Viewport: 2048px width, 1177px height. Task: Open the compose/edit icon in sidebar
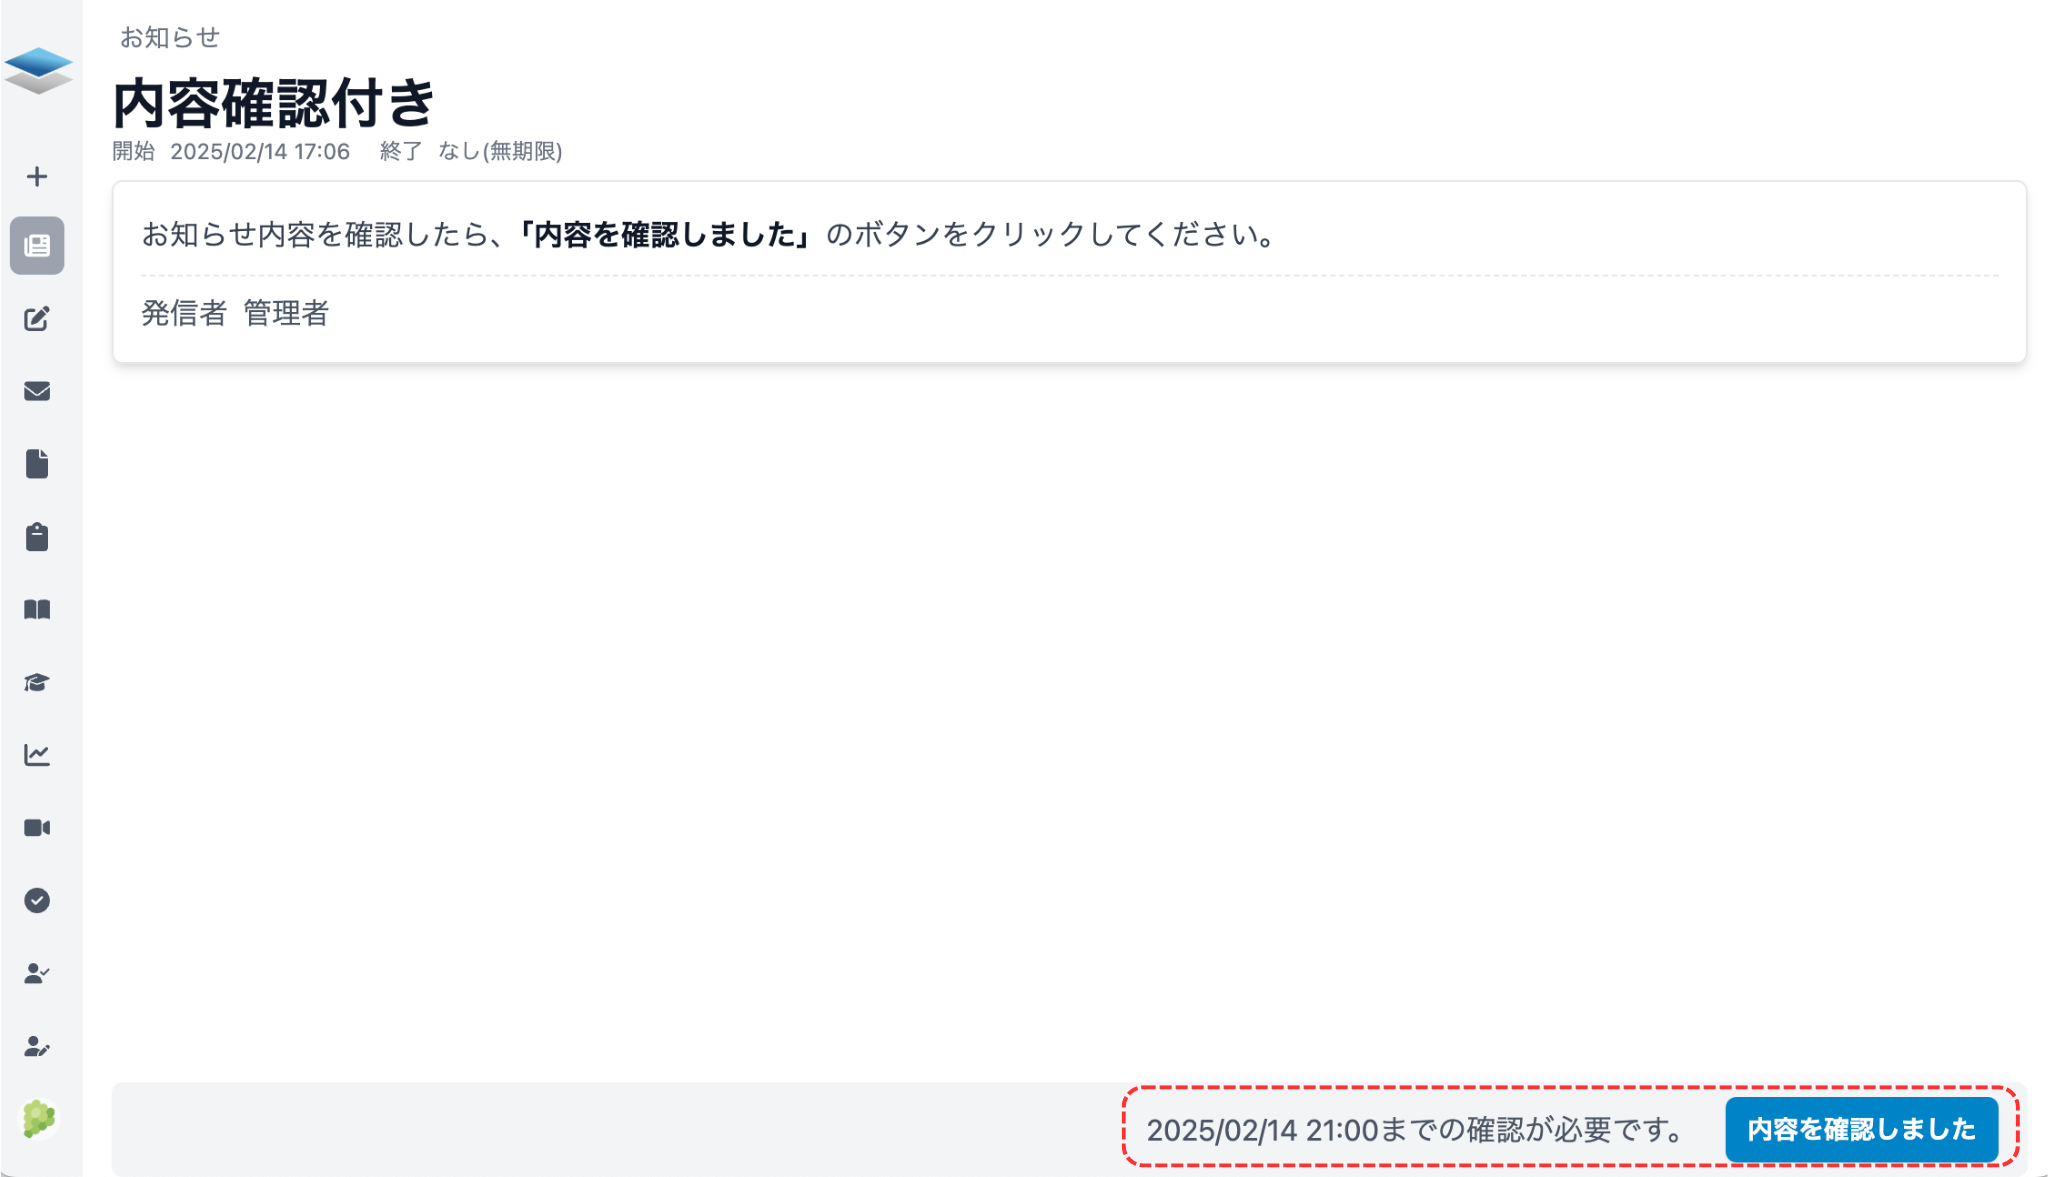coord(38,319)
